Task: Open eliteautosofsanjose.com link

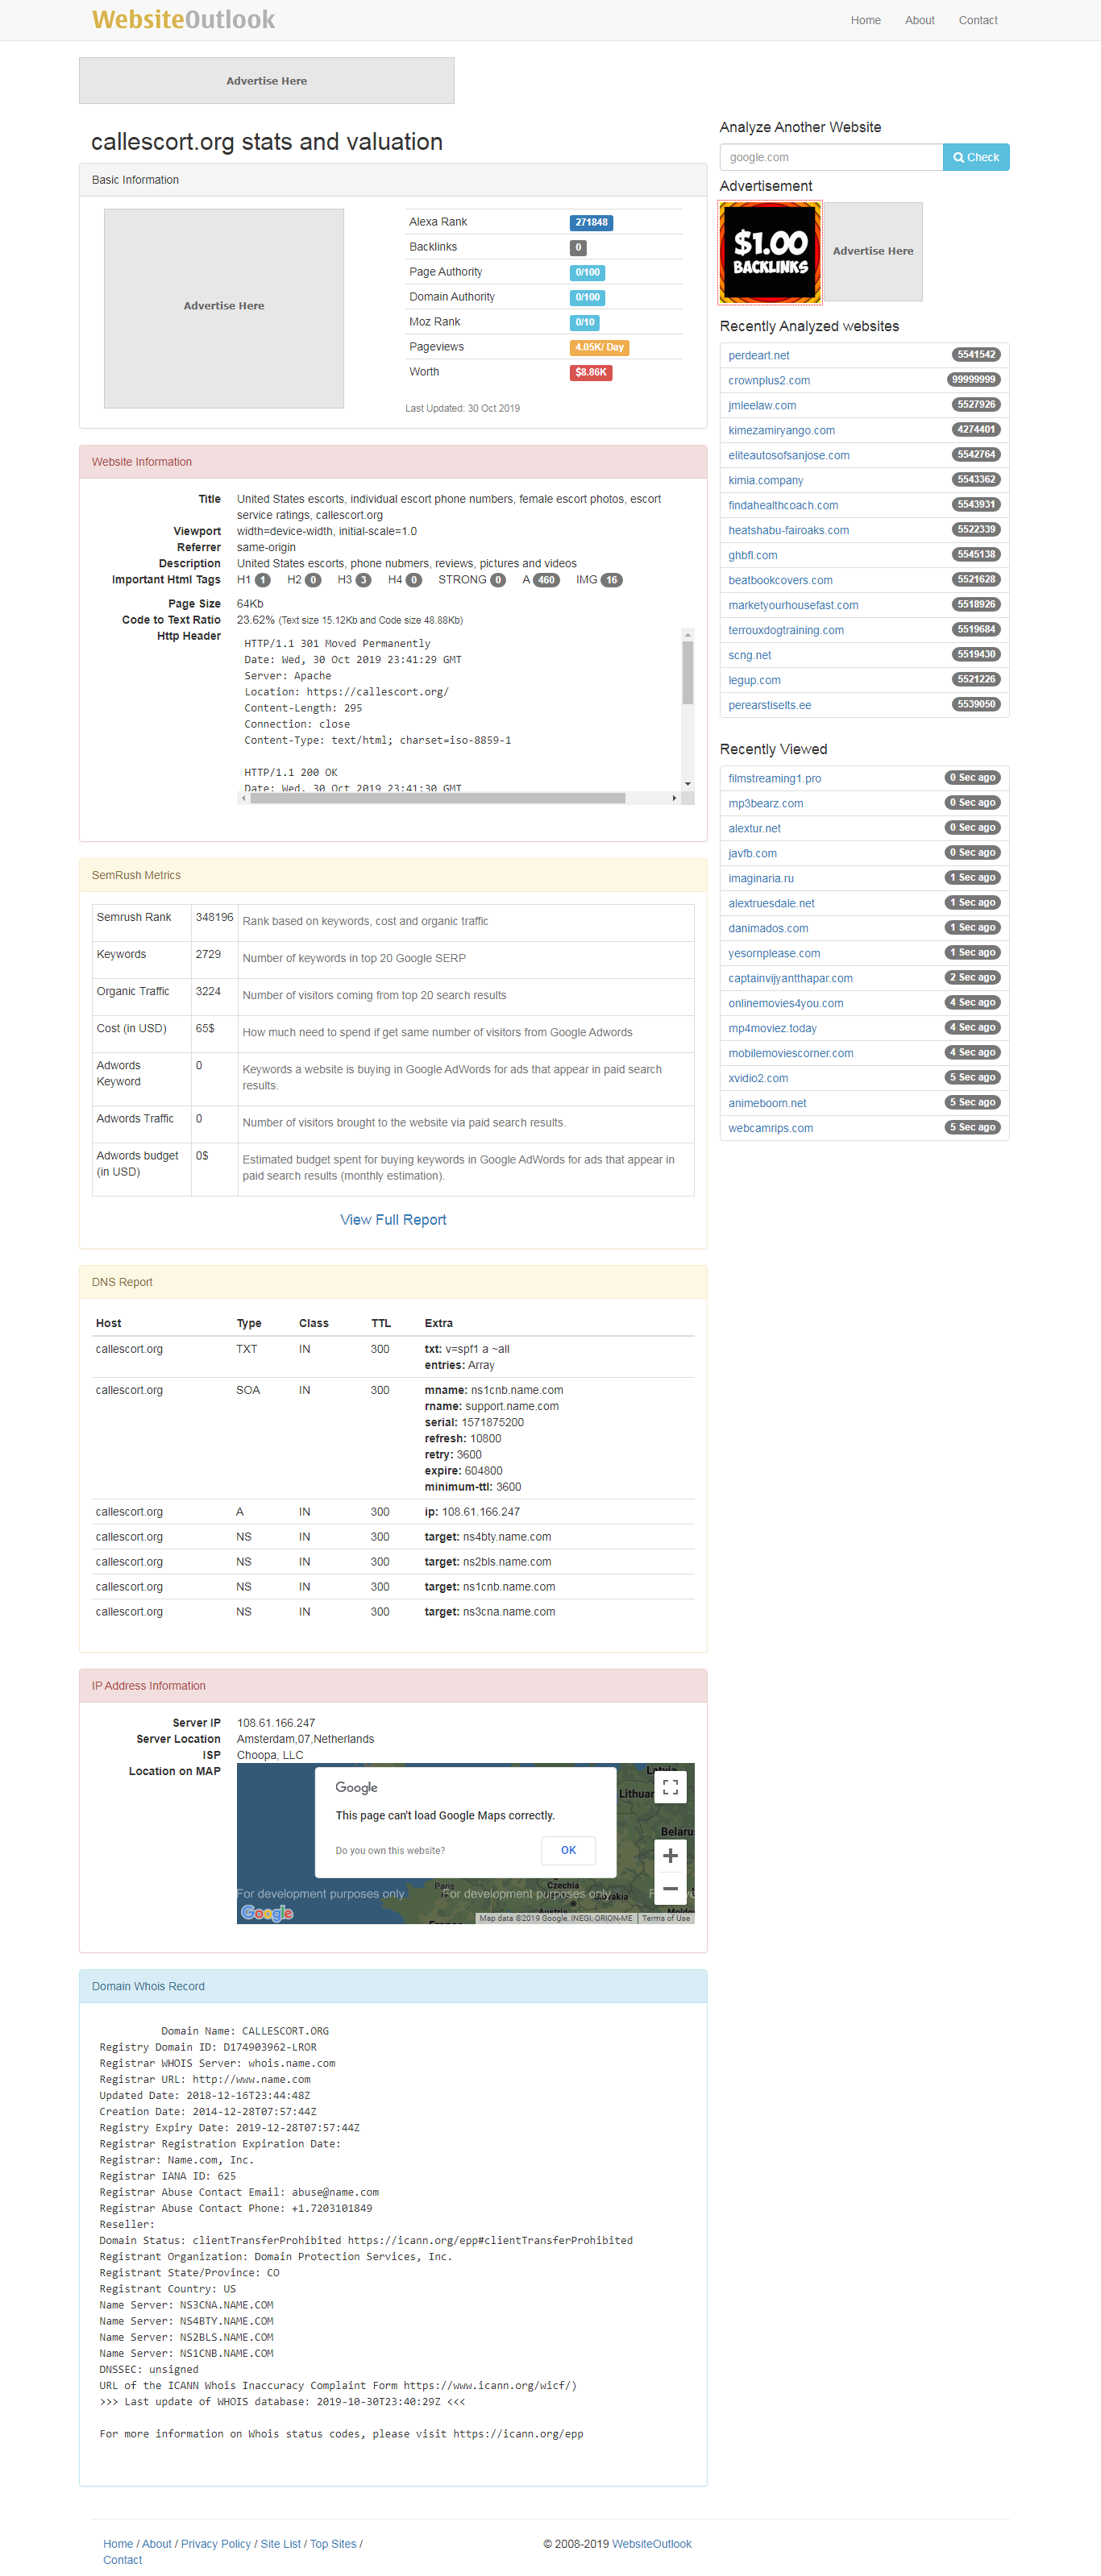Action: pyautogui.click(x=789, y=455)
